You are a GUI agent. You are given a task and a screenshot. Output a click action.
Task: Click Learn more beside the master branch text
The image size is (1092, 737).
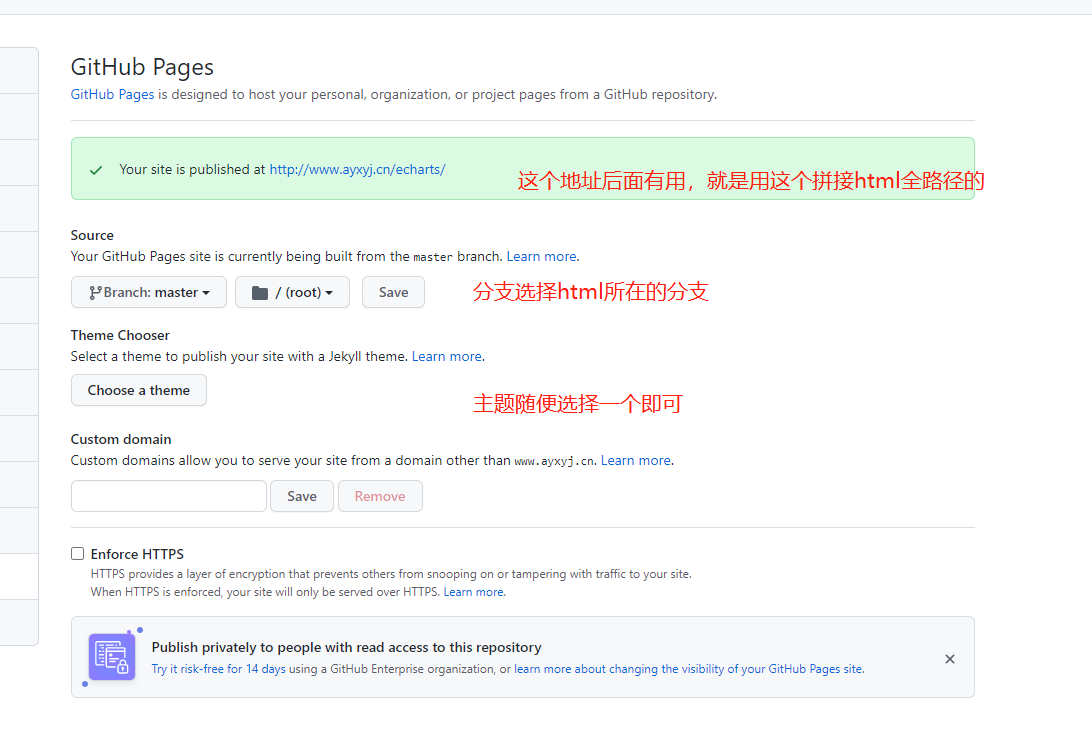pyautogui.click(x=540, y=255)
